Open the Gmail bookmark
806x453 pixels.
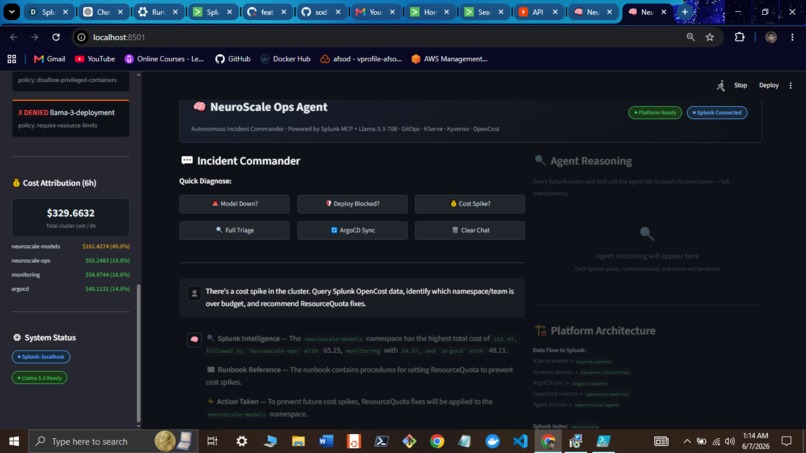[x=49, y=59]
